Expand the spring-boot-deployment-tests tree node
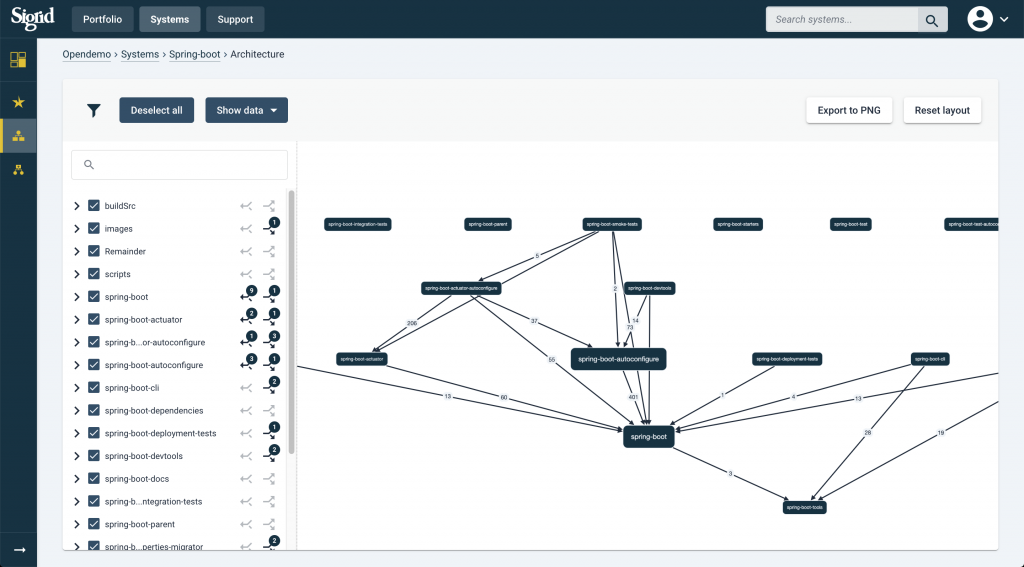This screenshot has height=567, width=1024. [76, 433]
